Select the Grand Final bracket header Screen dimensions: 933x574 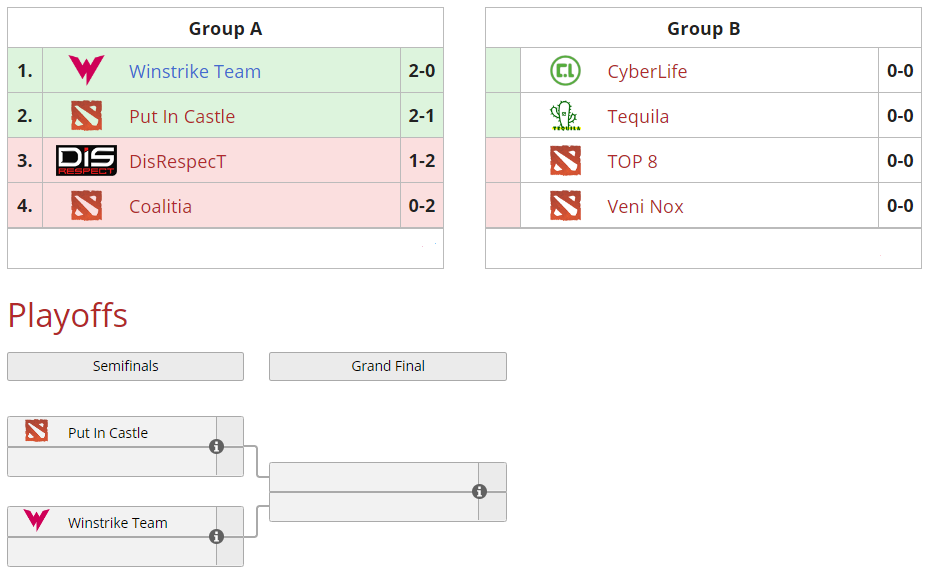pos(387,366)
